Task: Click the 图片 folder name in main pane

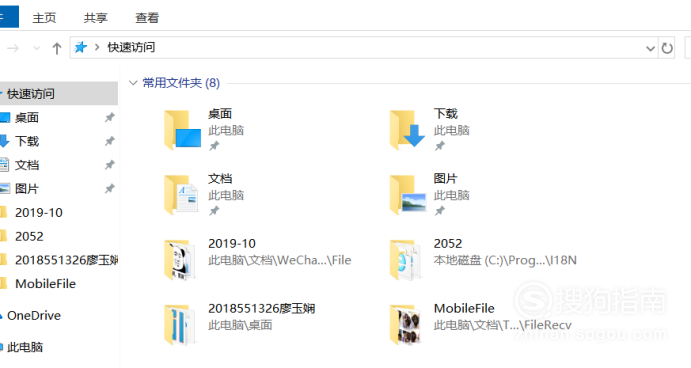Action: pos(446,178)
